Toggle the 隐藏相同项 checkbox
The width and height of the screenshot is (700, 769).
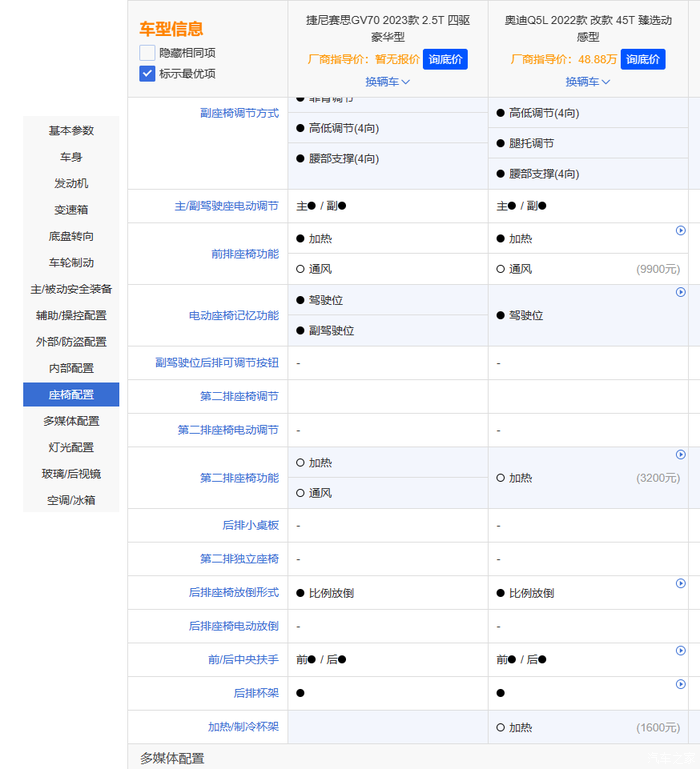point(148,53)
